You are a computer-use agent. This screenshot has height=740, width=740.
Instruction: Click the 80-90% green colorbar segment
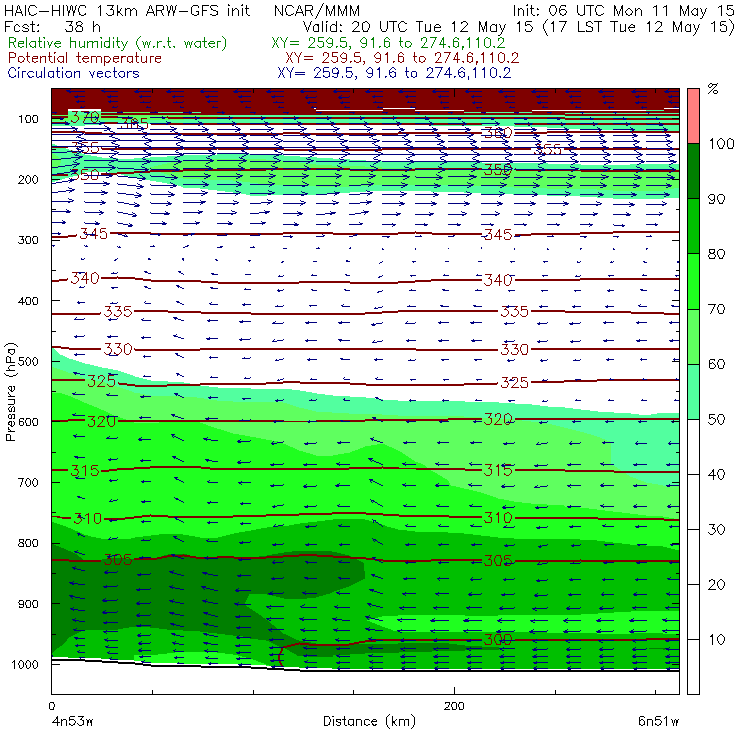pos(693,226)
